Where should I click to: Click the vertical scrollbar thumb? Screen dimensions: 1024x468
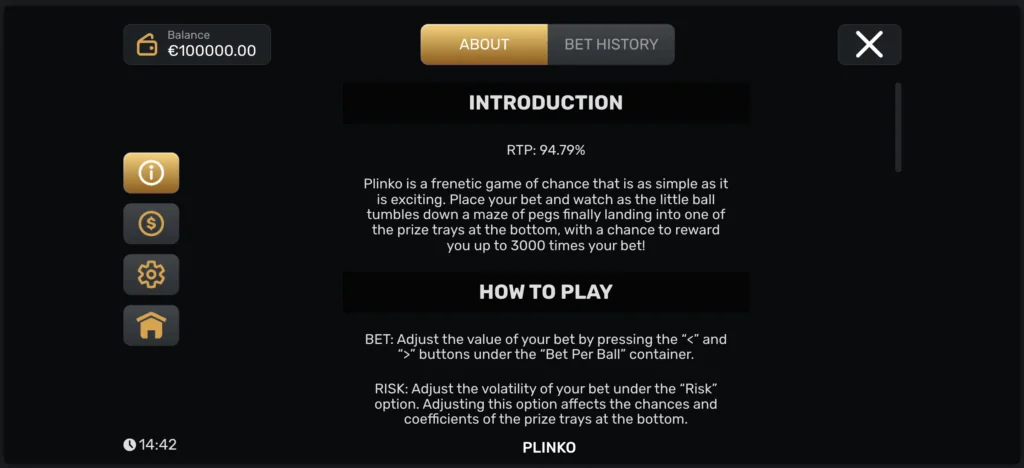898,127
